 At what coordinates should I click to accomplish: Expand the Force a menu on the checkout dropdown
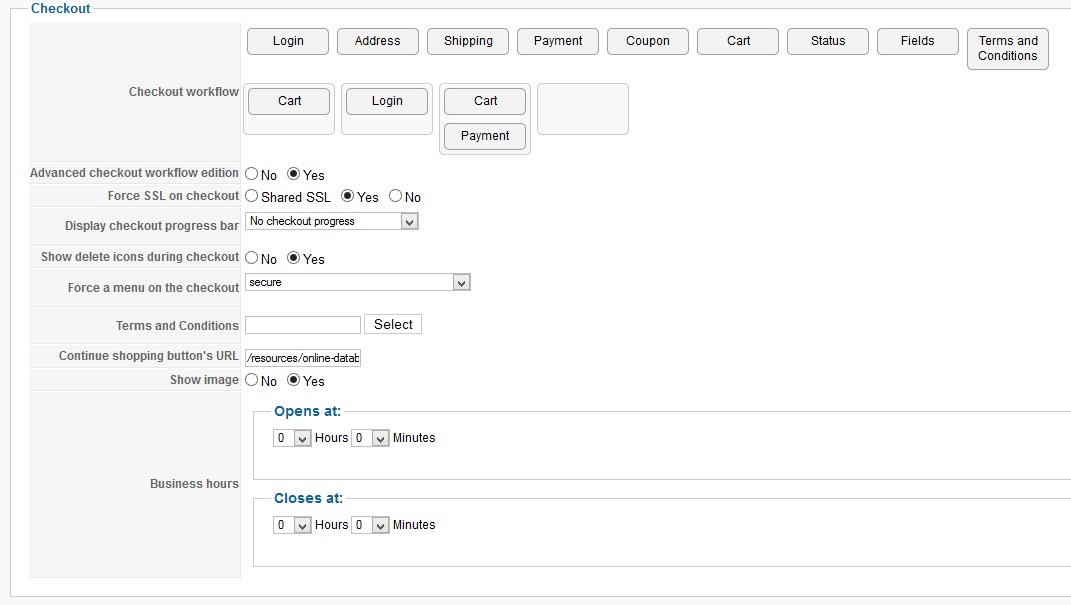click(357, 283)
